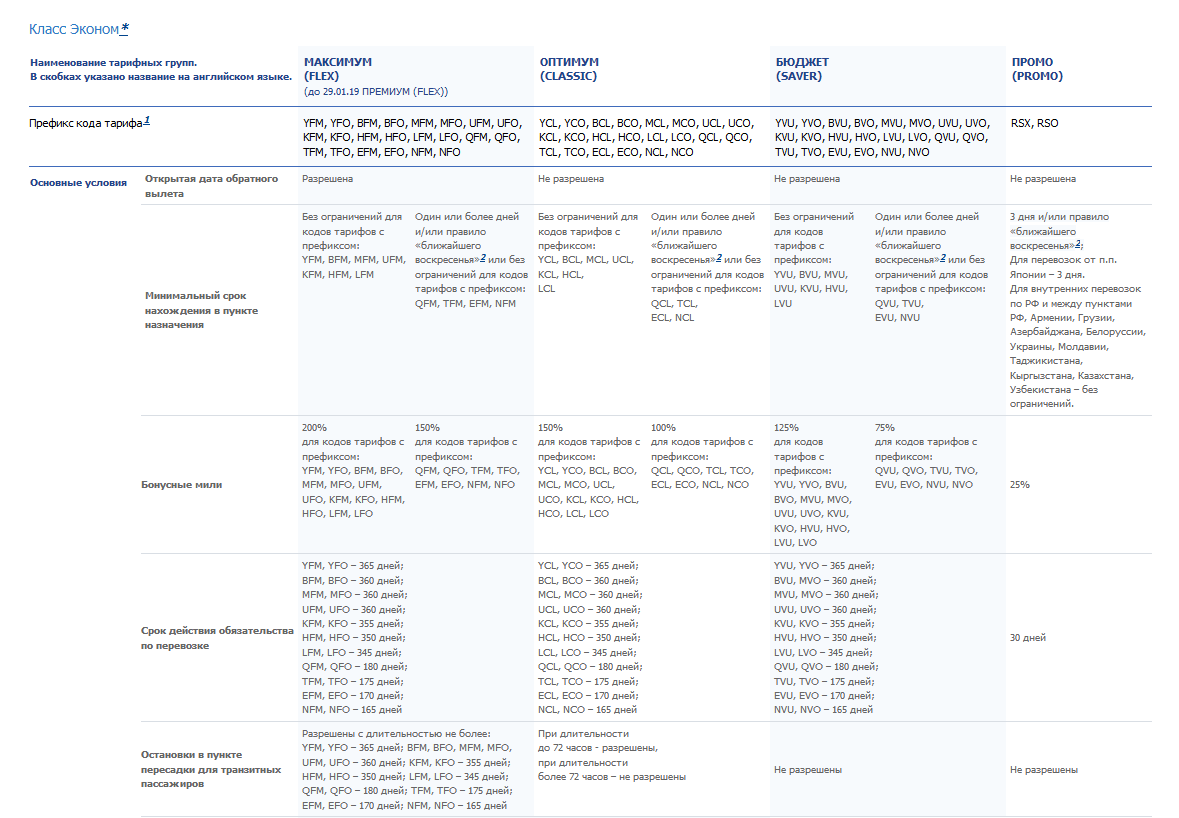Click the 25% bonus miles value for ПРОМО
Screen dimensions: 1179x818
coord(1020,485)
